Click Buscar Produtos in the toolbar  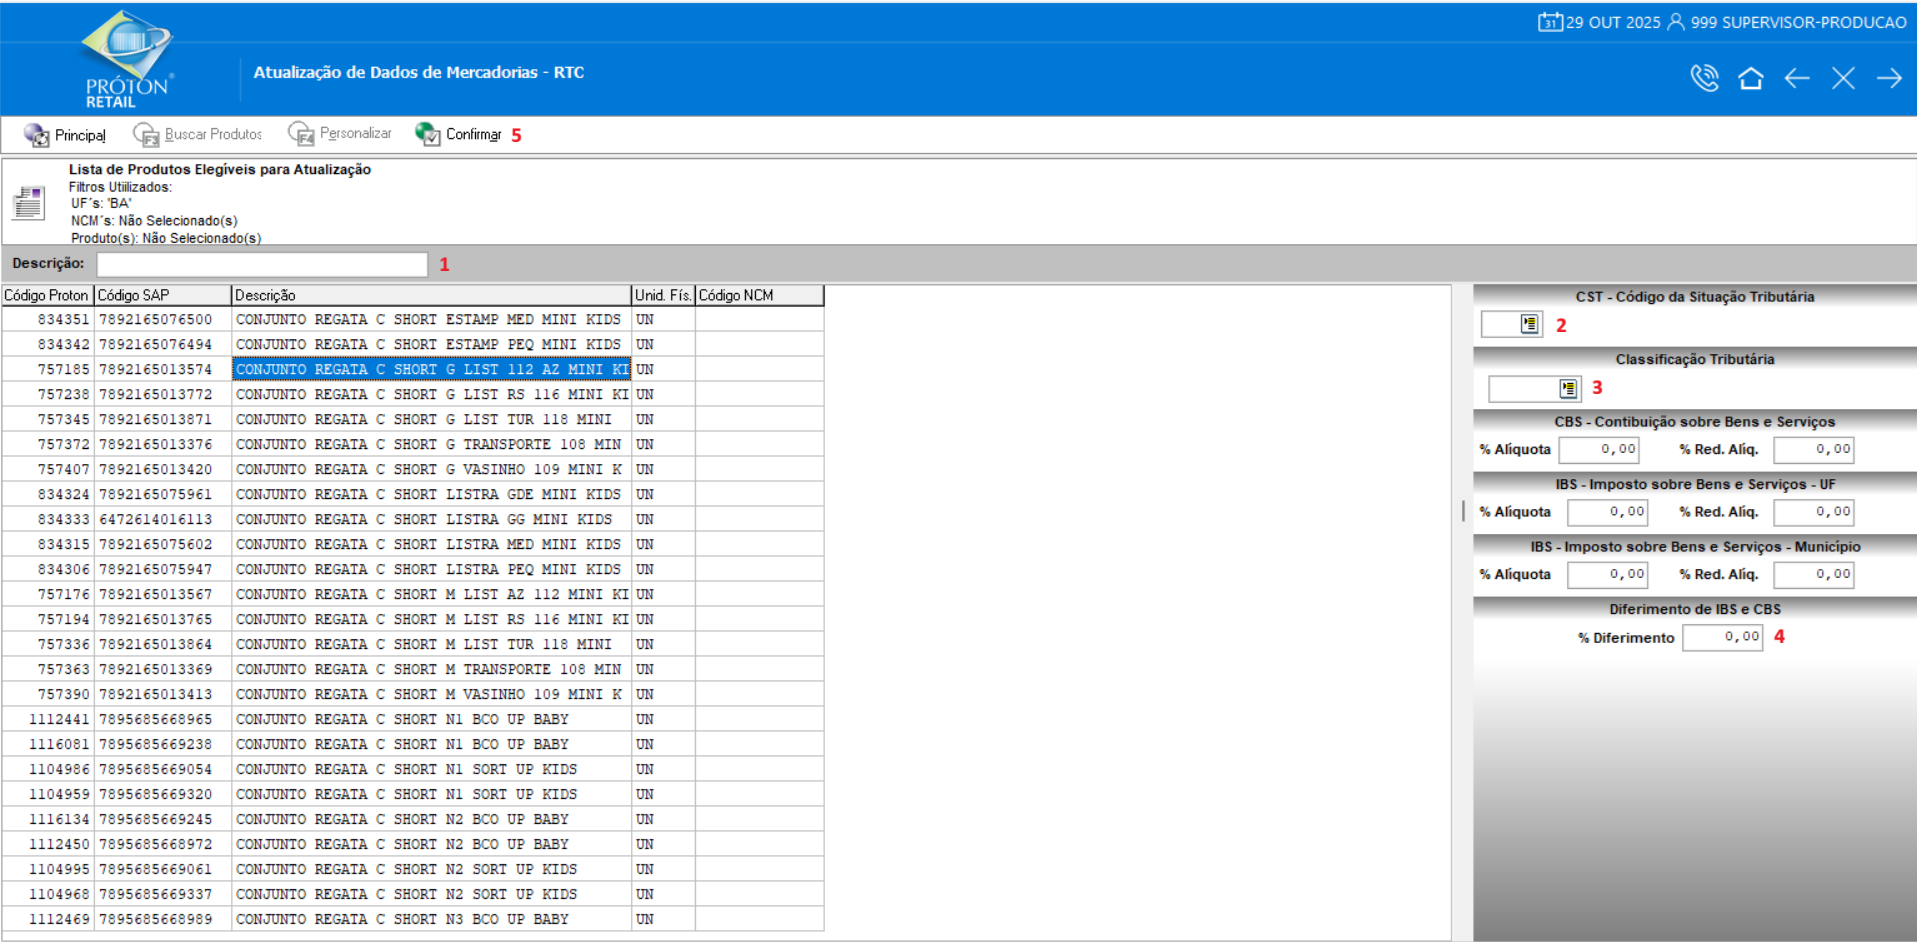[x=198, y=135]
